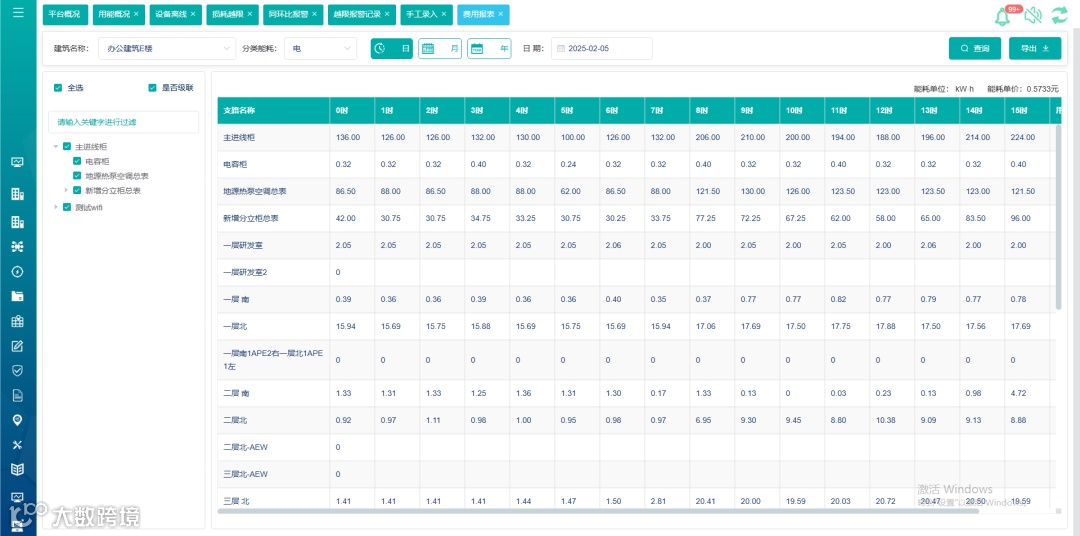1080x536 pixels.
Task: Open the open-book sidebar icon
Action: click(x=18, y=470)
